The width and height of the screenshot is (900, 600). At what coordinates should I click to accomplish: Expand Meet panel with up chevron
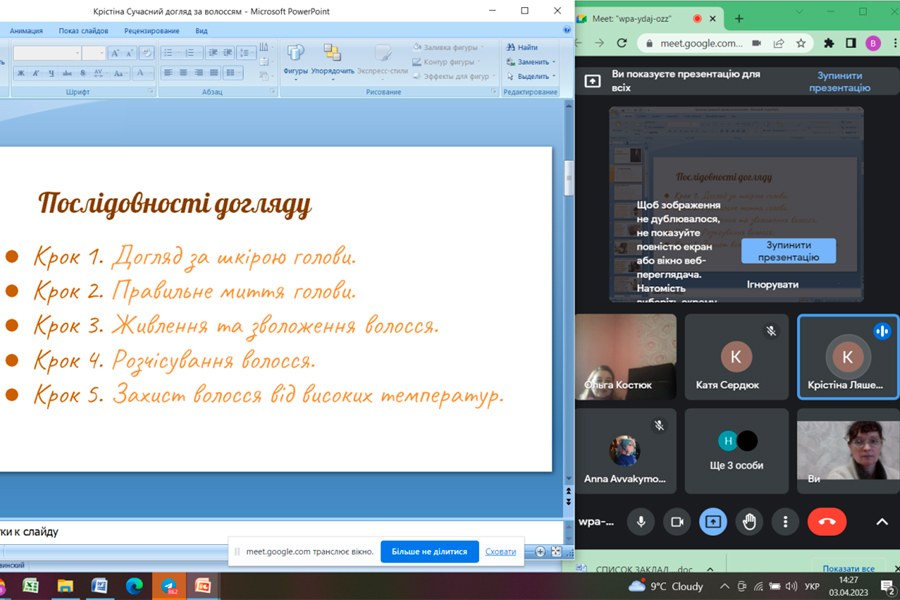coord(882,521)
